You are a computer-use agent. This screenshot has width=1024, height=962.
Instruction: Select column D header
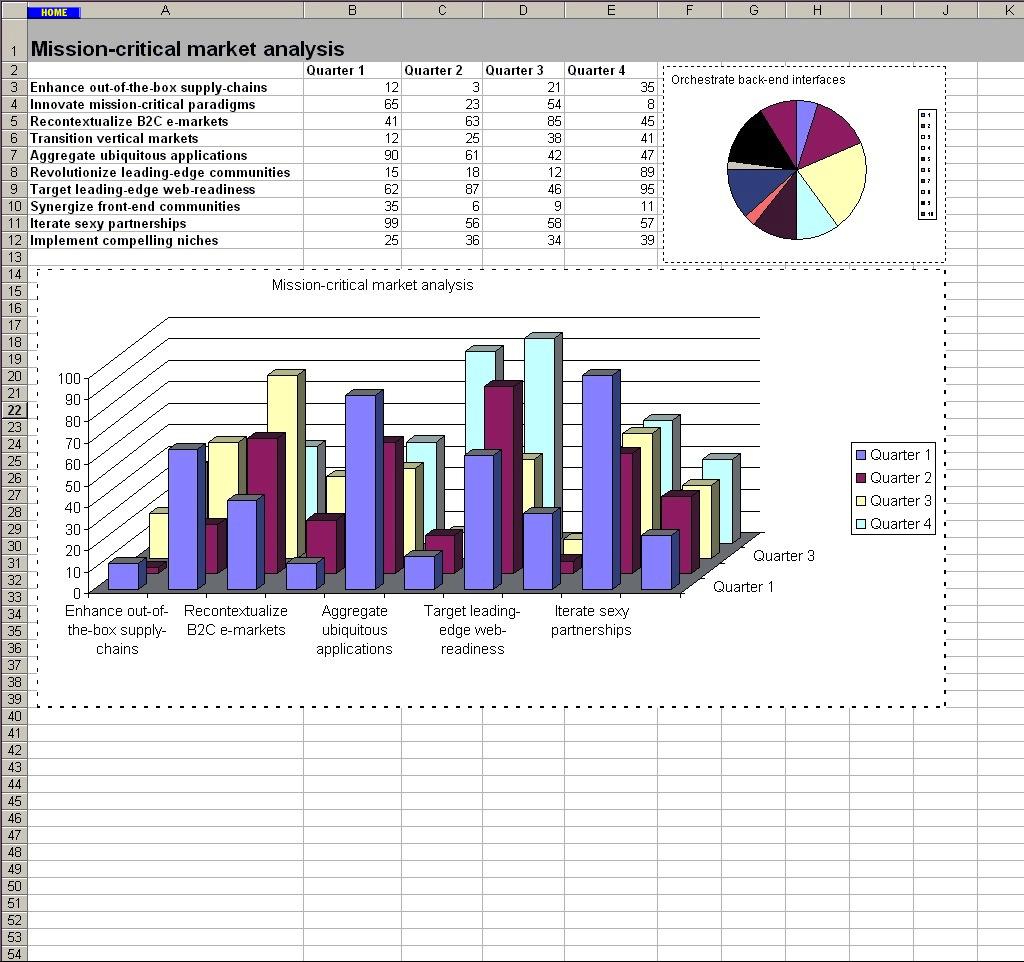coord(523,10)
